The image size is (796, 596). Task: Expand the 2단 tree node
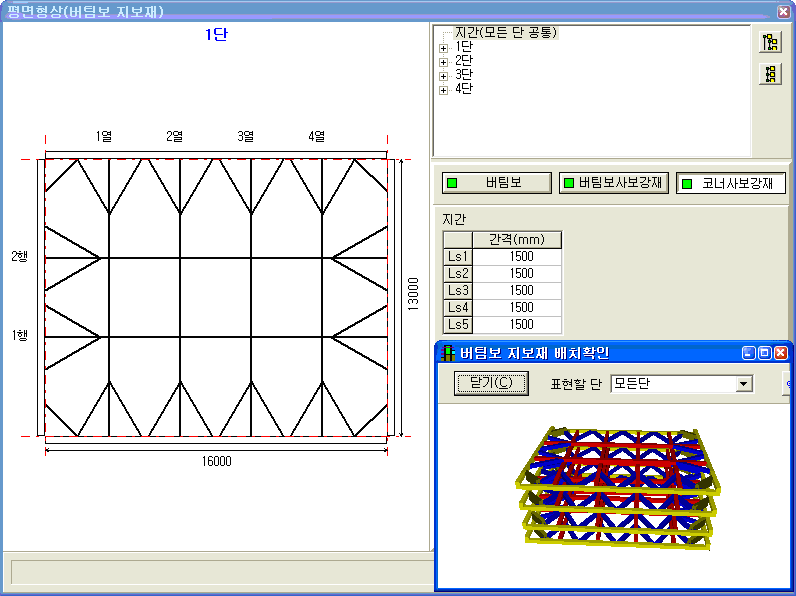point(443,62)
